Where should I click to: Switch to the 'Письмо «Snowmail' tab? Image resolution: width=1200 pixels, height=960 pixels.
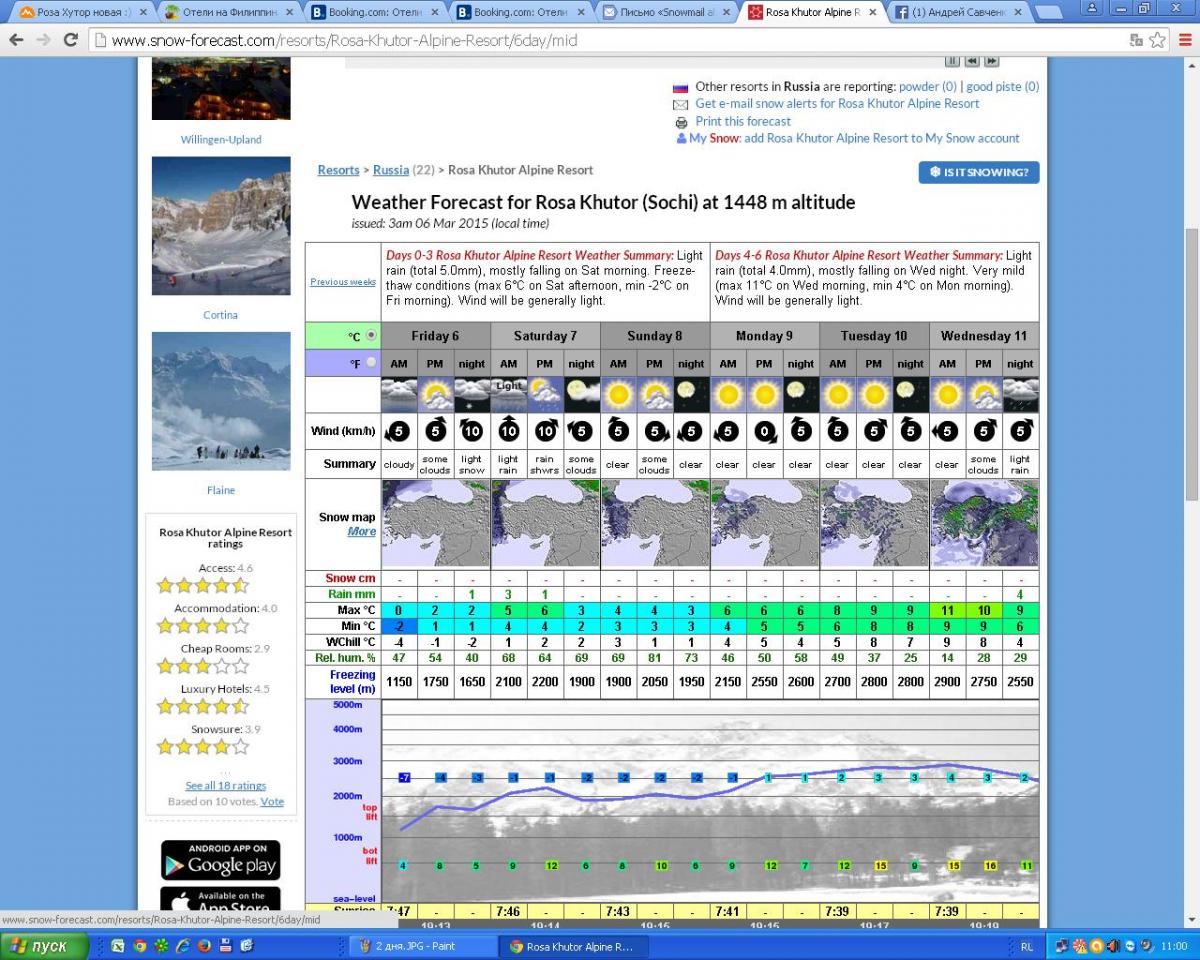coord(668,13)
